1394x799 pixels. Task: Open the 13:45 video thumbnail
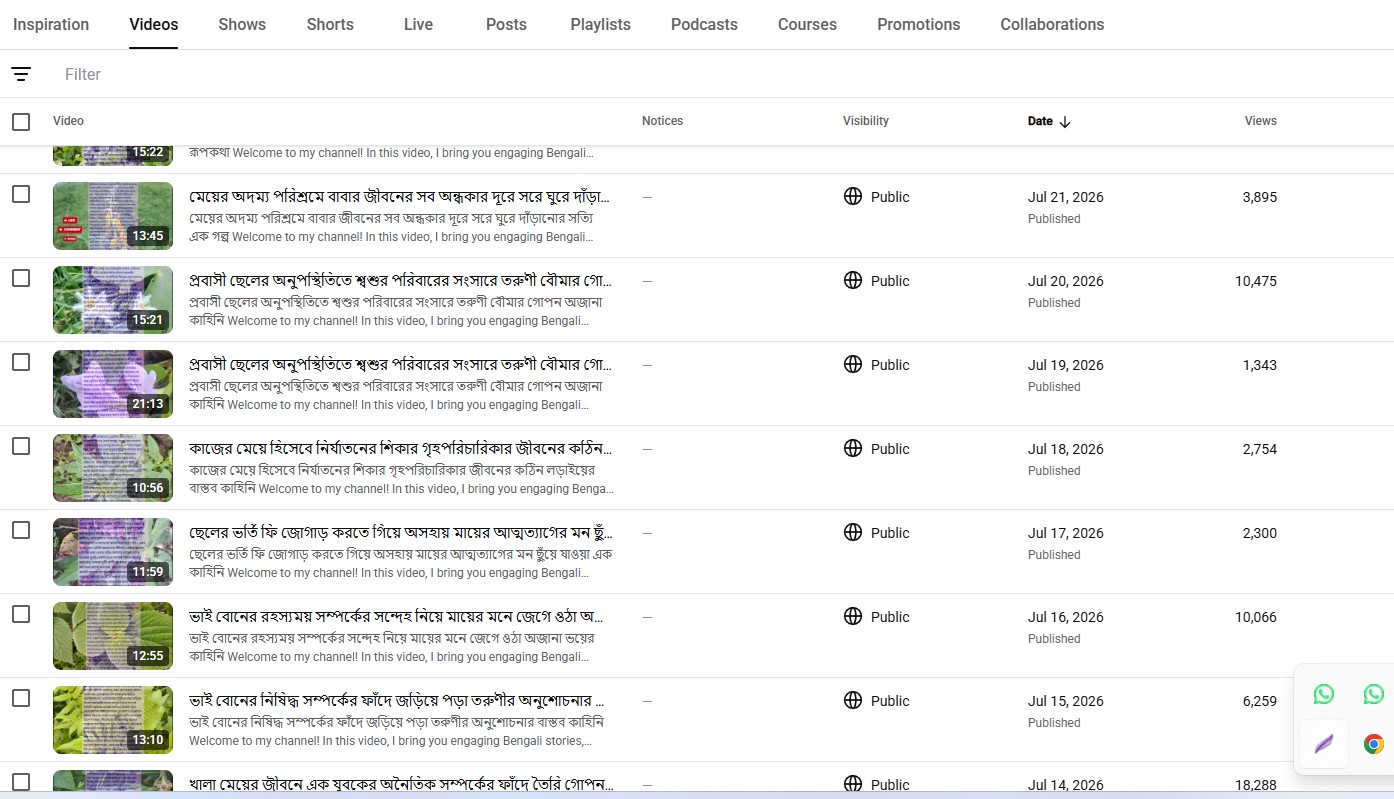click(x=113, y=216)
